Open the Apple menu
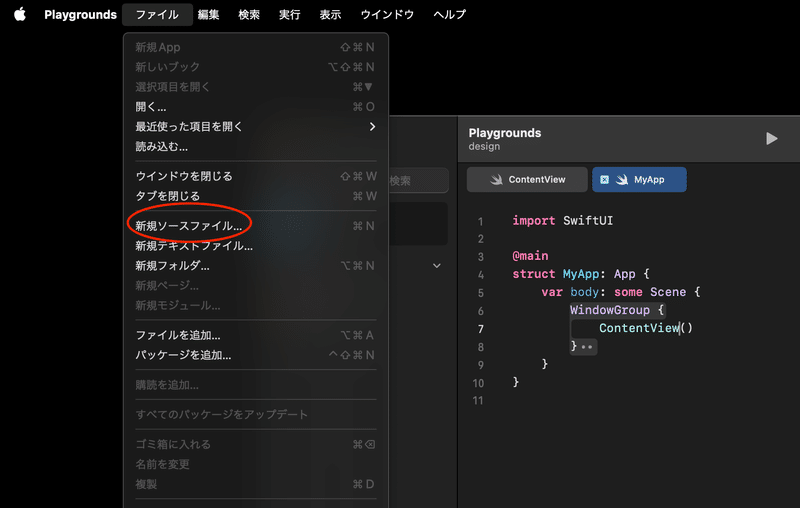Image resolution: width=800 pixels, height=508 pixels. coord(20,14)
